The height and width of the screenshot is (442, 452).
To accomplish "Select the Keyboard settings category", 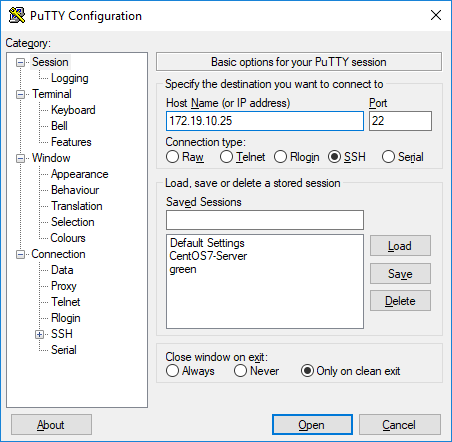I will point(73,110).
